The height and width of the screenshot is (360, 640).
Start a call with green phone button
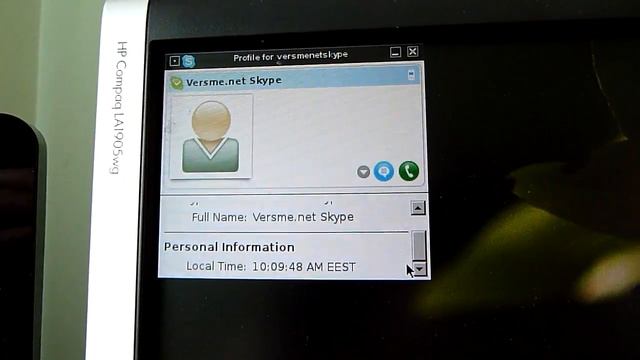coord(409,171)
